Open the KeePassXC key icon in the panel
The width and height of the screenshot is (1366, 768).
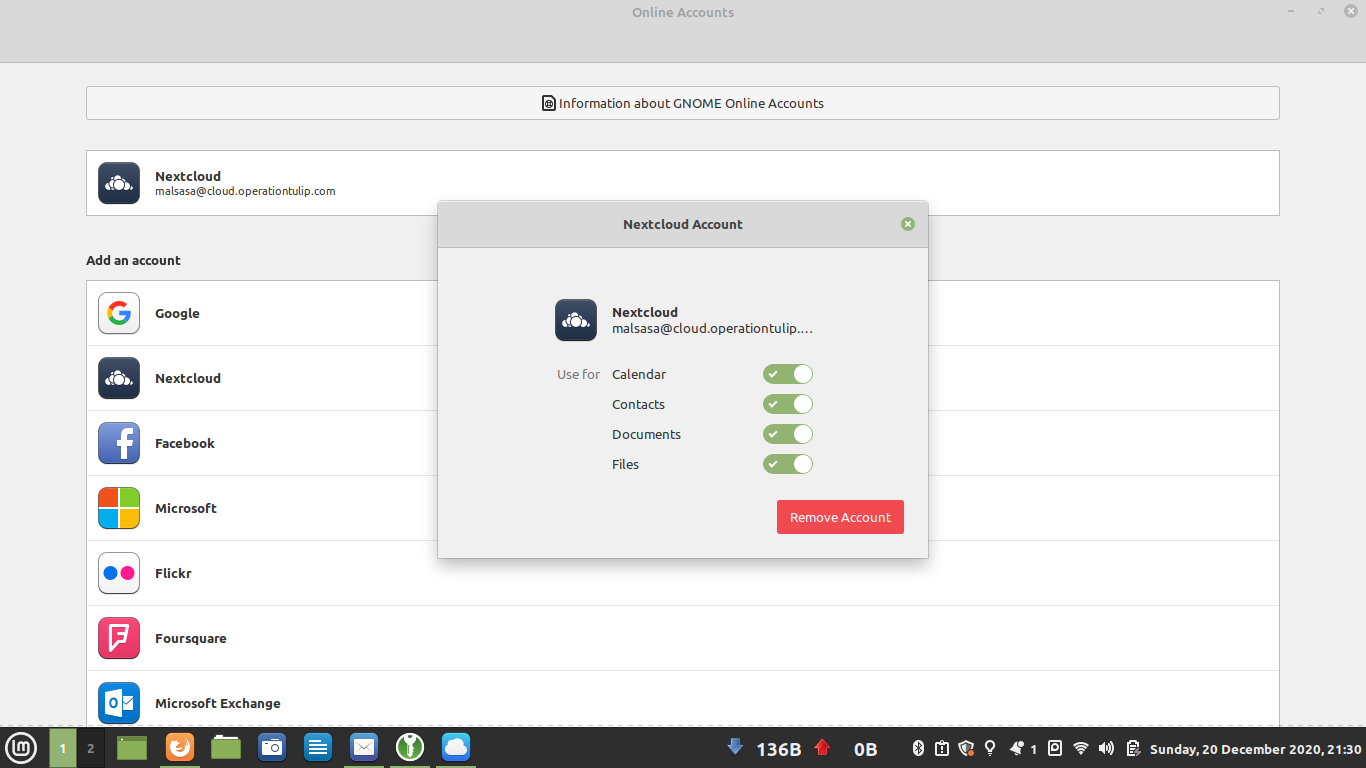click(x=410, y=747)
